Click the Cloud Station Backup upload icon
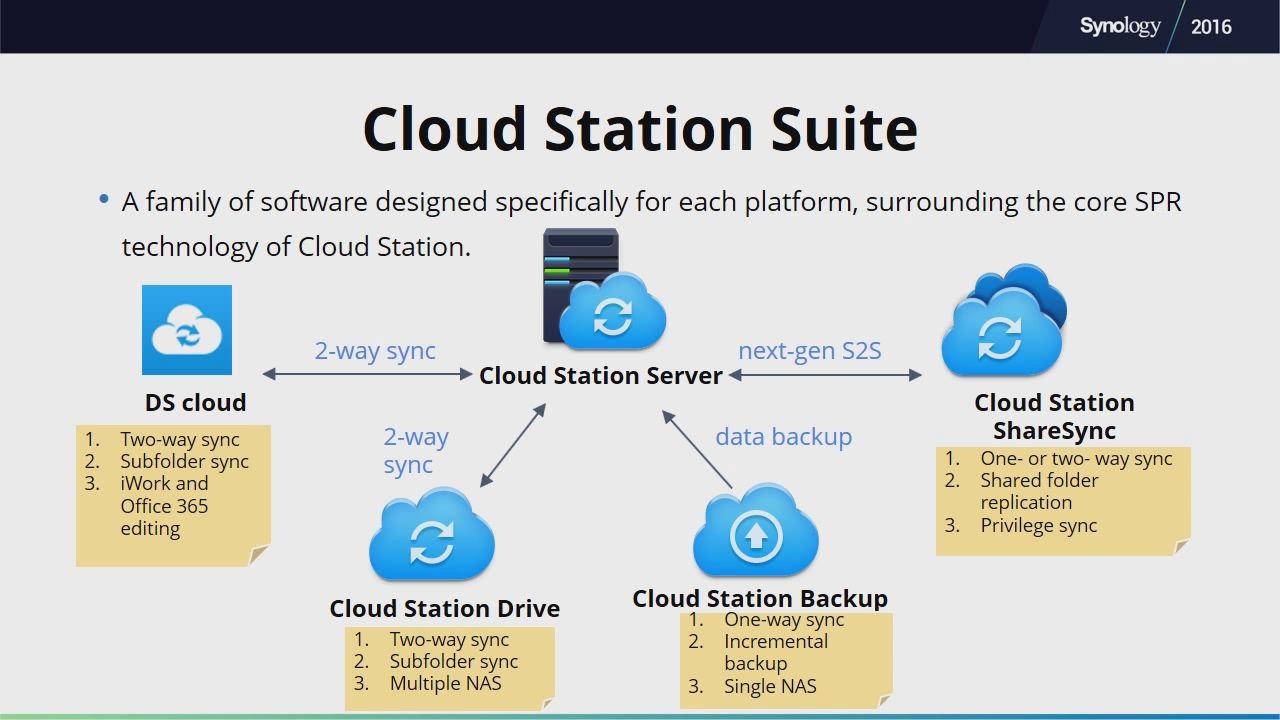1280x720 pixels. tap(756, 531)
